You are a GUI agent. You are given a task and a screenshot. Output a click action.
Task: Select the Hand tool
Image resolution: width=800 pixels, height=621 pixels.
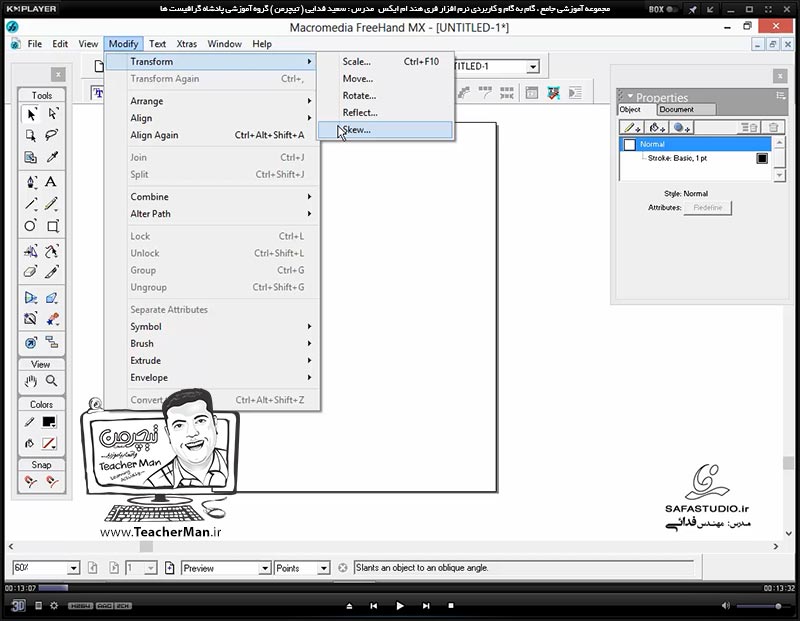(31, 381)
